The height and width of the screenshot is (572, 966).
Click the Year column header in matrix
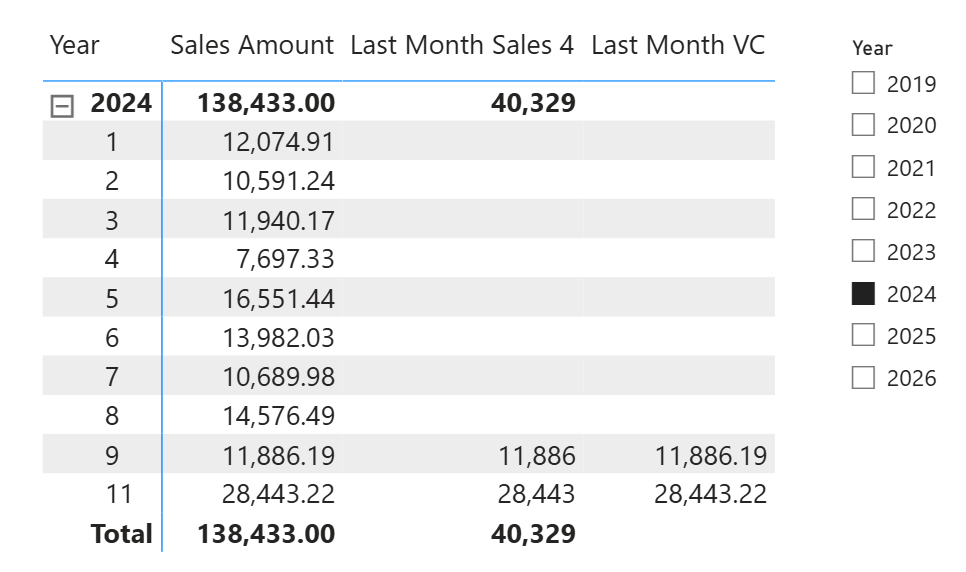coord(75,45)
